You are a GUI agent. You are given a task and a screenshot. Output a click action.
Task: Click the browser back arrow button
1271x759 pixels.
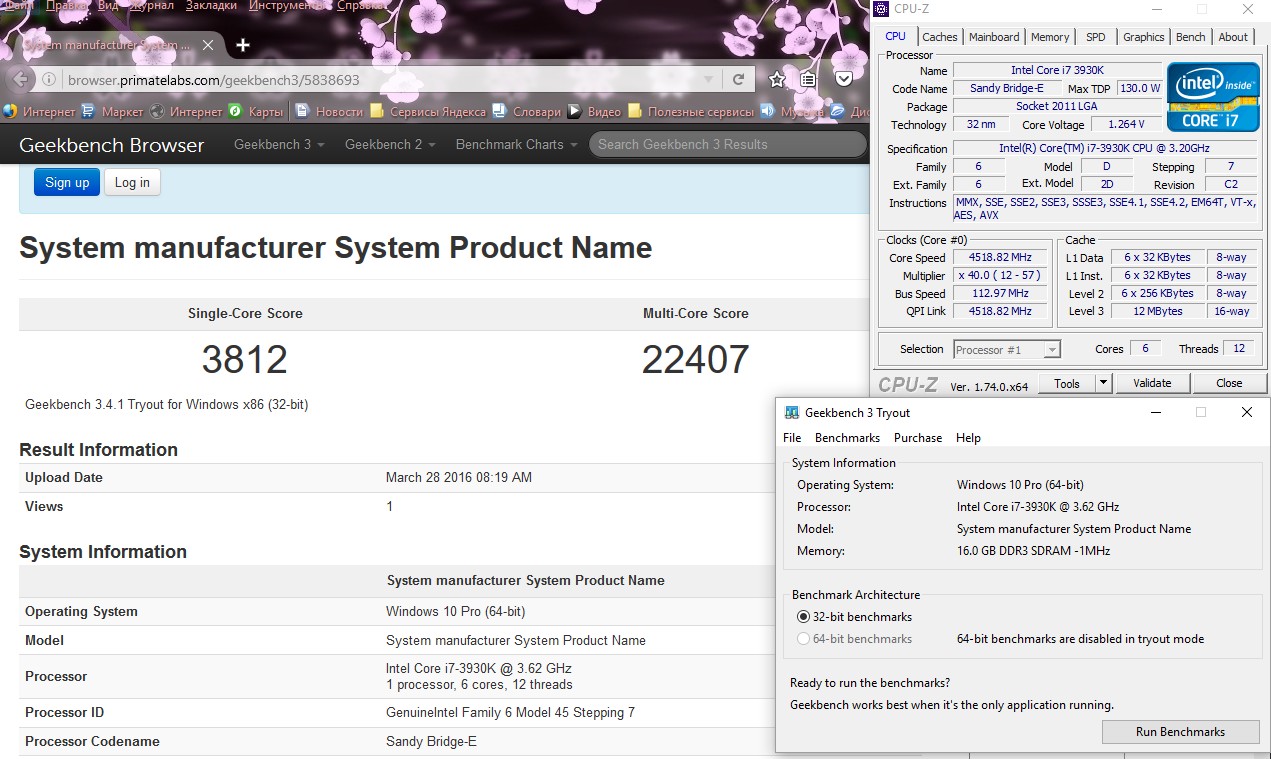pos(22,80)
